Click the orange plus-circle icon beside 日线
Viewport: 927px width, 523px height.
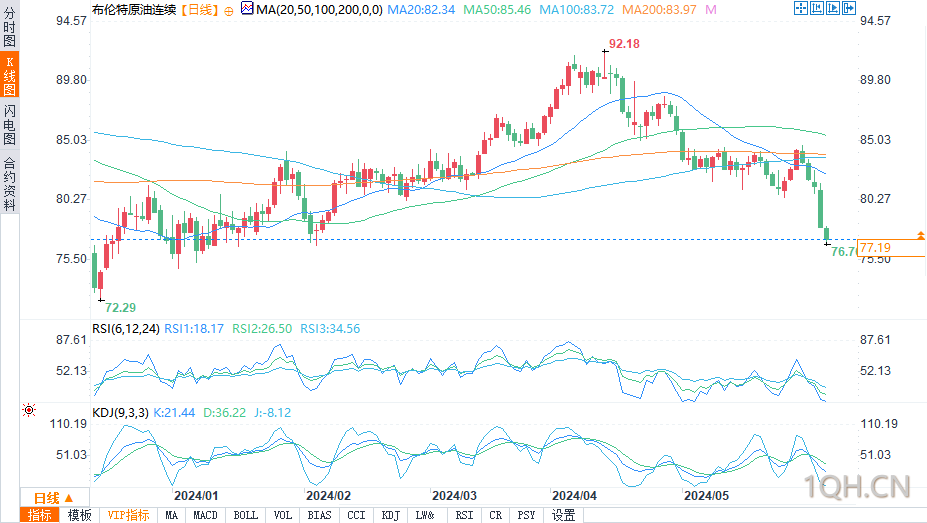[229, 11]
